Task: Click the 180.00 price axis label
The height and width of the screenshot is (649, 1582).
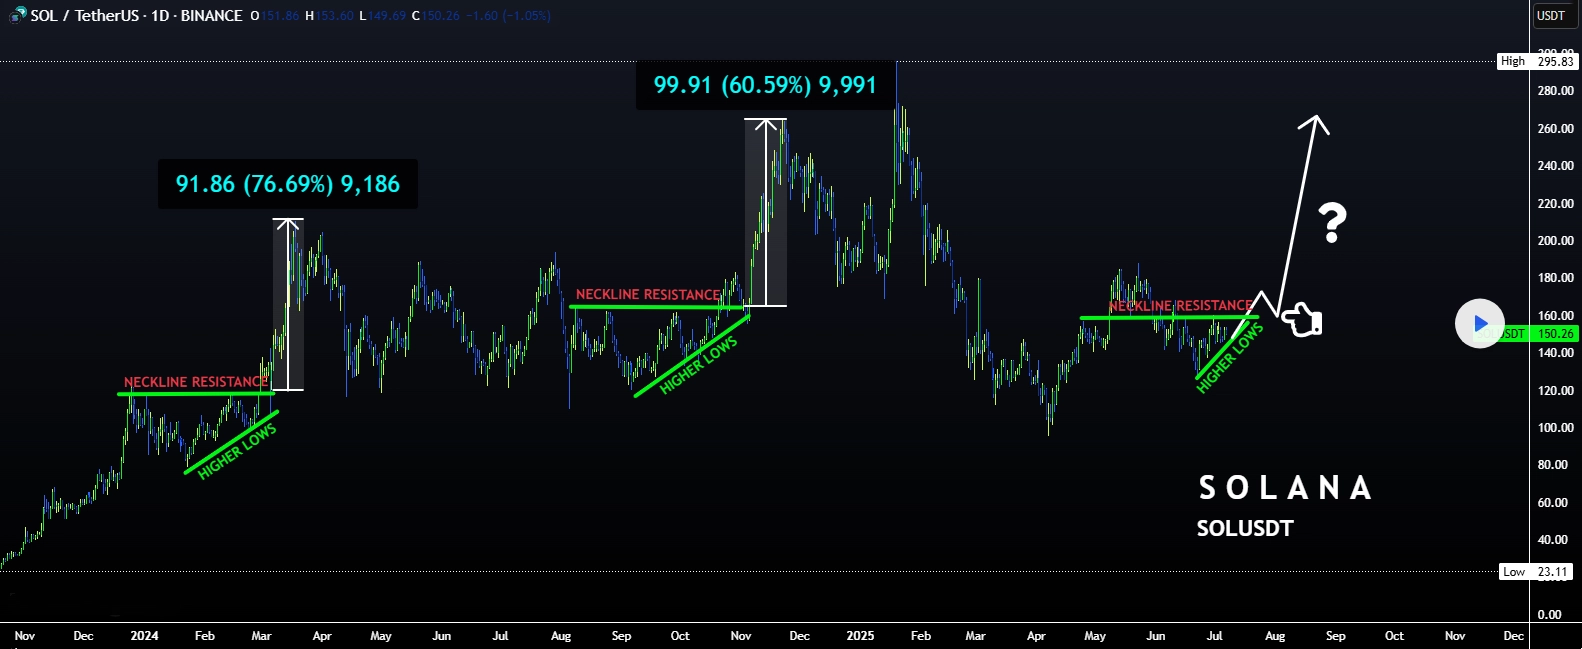Action: point(1556,278)
